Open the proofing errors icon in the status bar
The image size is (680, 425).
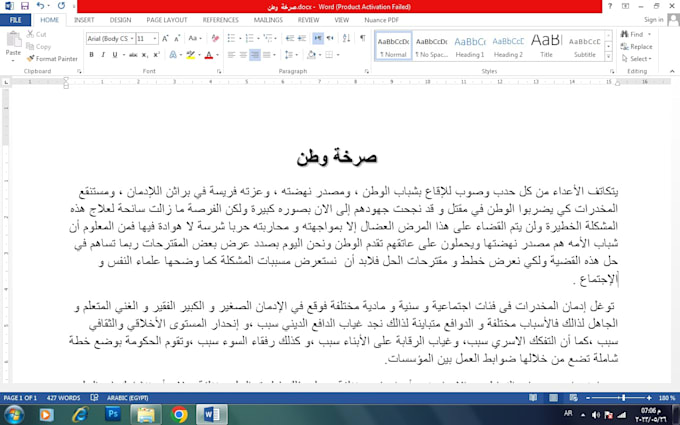tap(94, 398)
